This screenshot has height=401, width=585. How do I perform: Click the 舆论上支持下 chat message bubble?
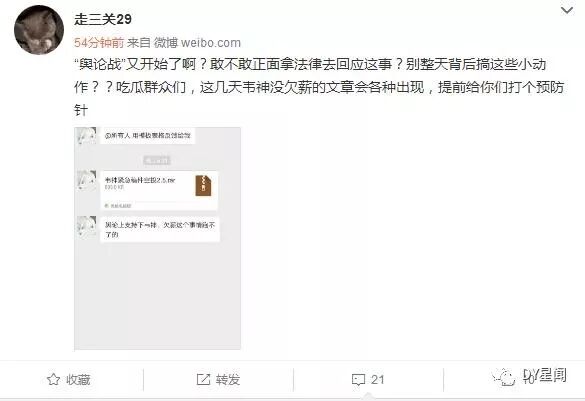pyautogui.click(x=160, y=229)
